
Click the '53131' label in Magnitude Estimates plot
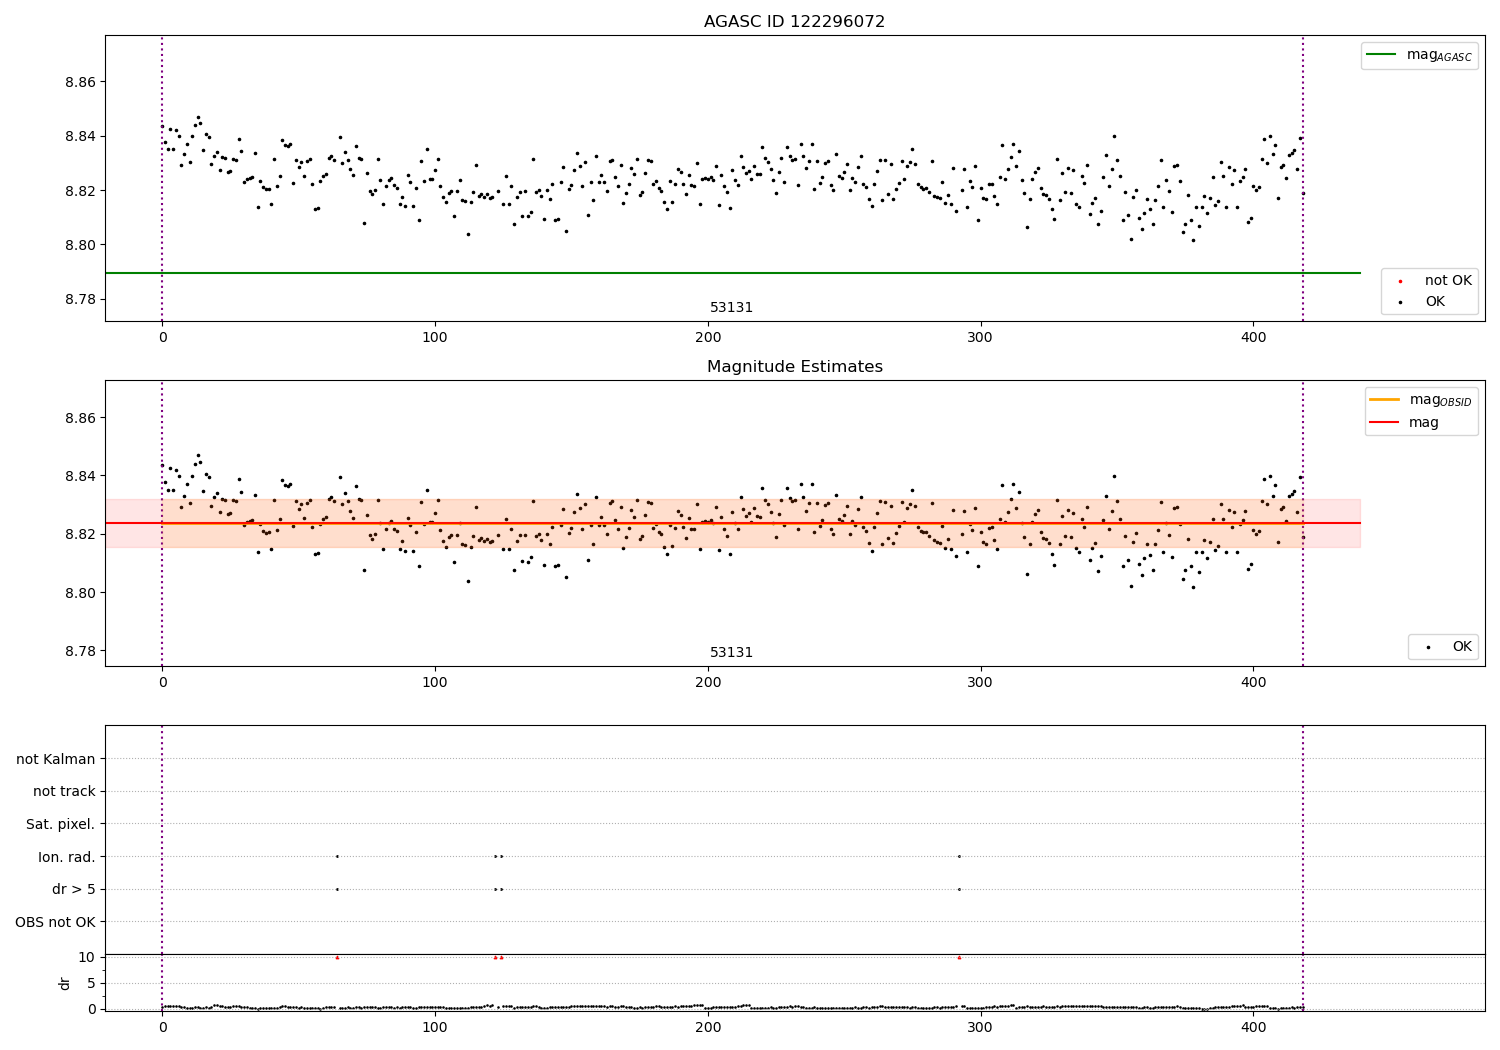pos(731,653)
